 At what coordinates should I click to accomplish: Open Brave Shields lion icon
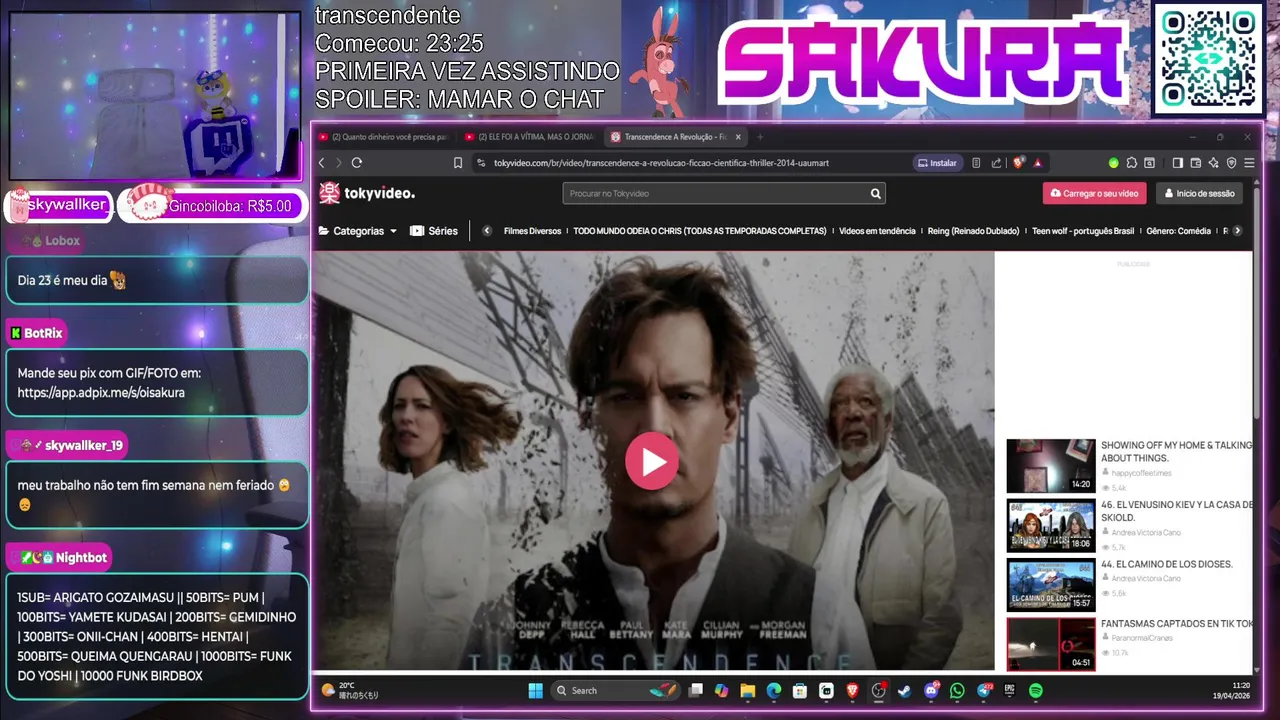tap(1019, 163)
